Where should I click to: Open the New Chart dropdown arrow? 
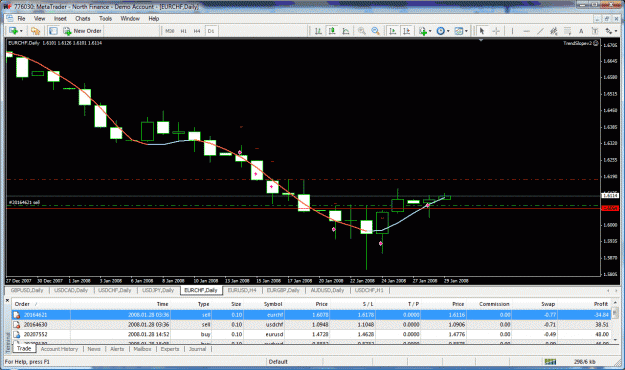click(21, 31)
